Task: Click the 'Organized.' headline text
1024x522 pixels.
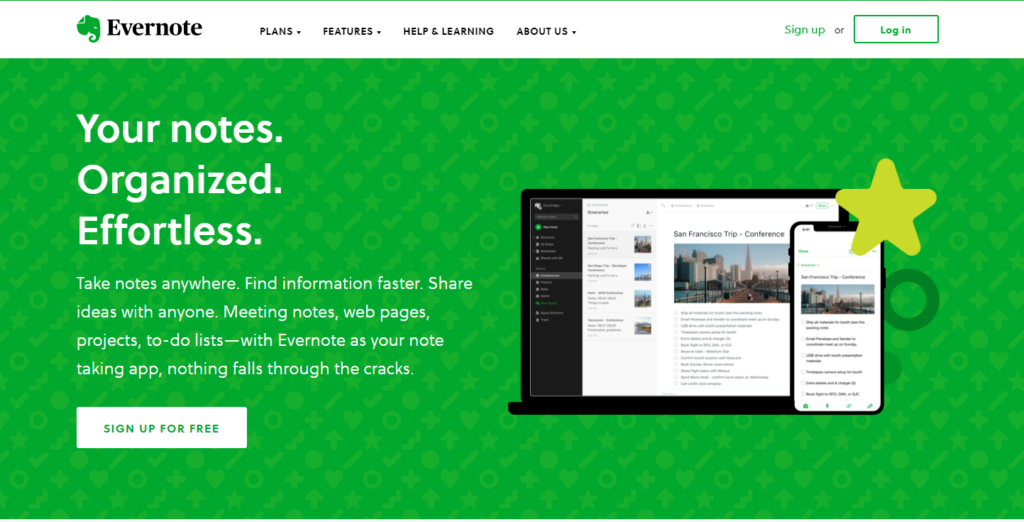Action: click(x=180, y=179)
